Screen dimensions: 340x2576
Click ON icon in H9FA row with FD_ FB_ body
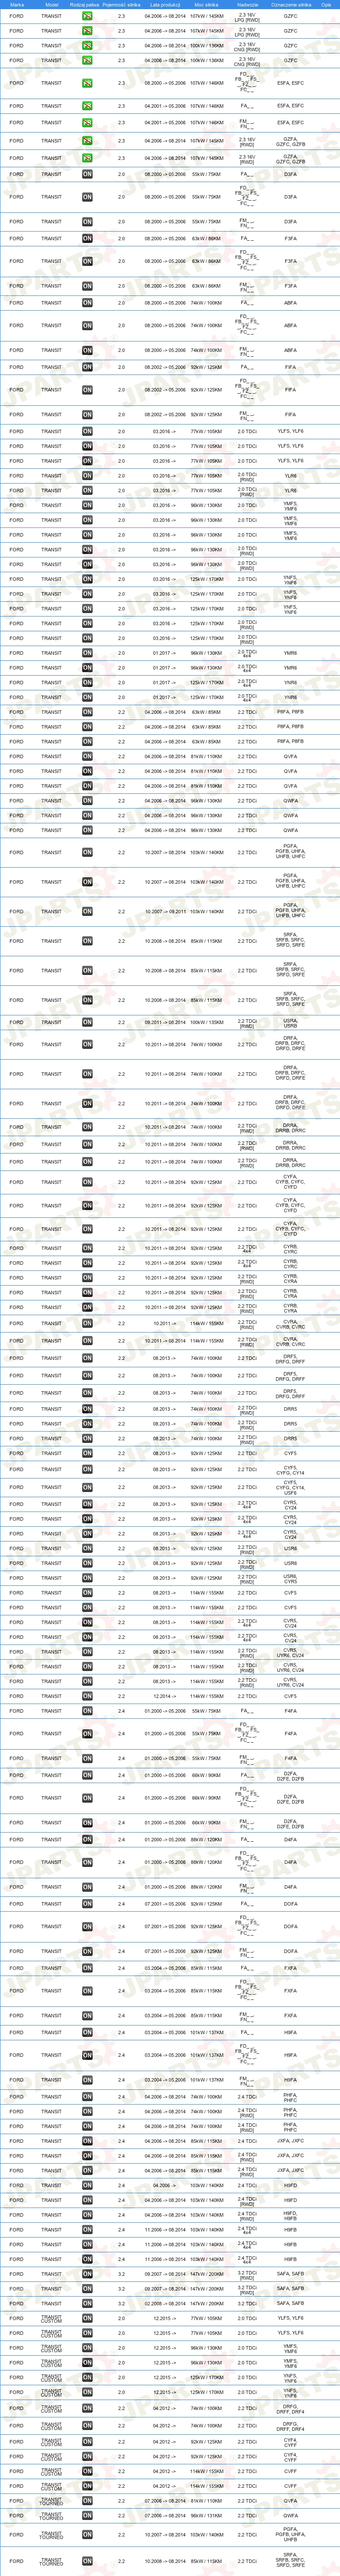pos(87,2054)
